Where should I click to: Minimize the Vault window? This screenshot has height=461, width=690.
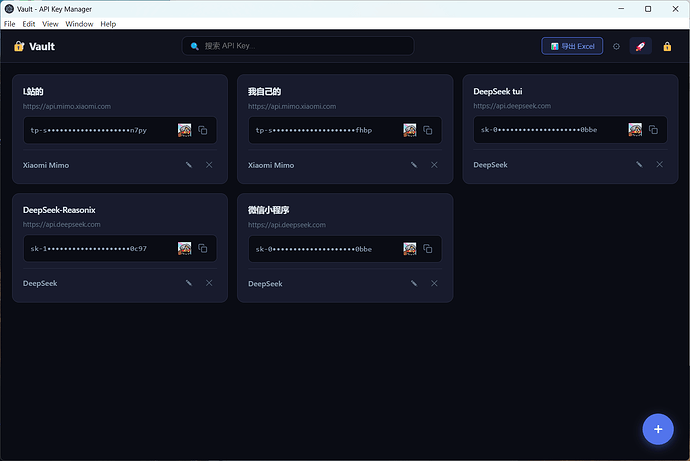tap(621, 9)
